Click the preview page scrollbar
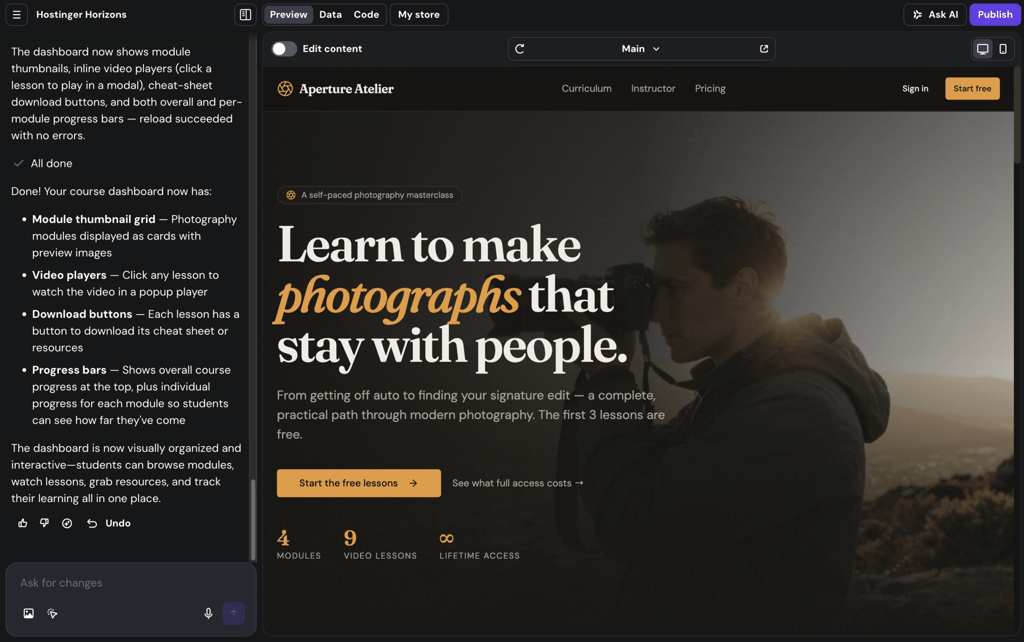 click(x=1017, y=115)
